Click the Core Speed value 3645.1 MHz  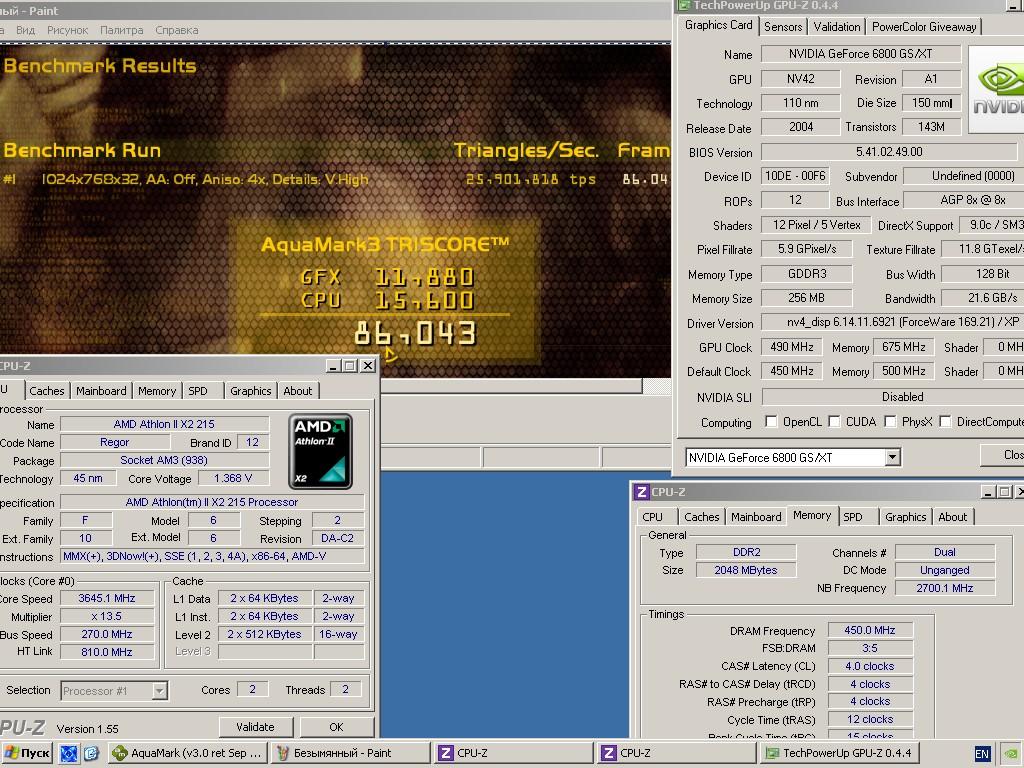[107, 598]
